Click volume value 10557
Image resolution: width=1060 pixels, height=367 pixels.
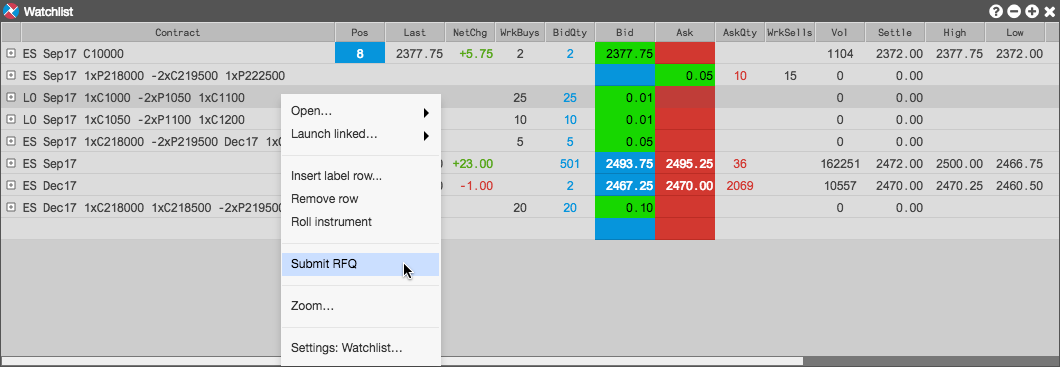(x=840, y=186)
